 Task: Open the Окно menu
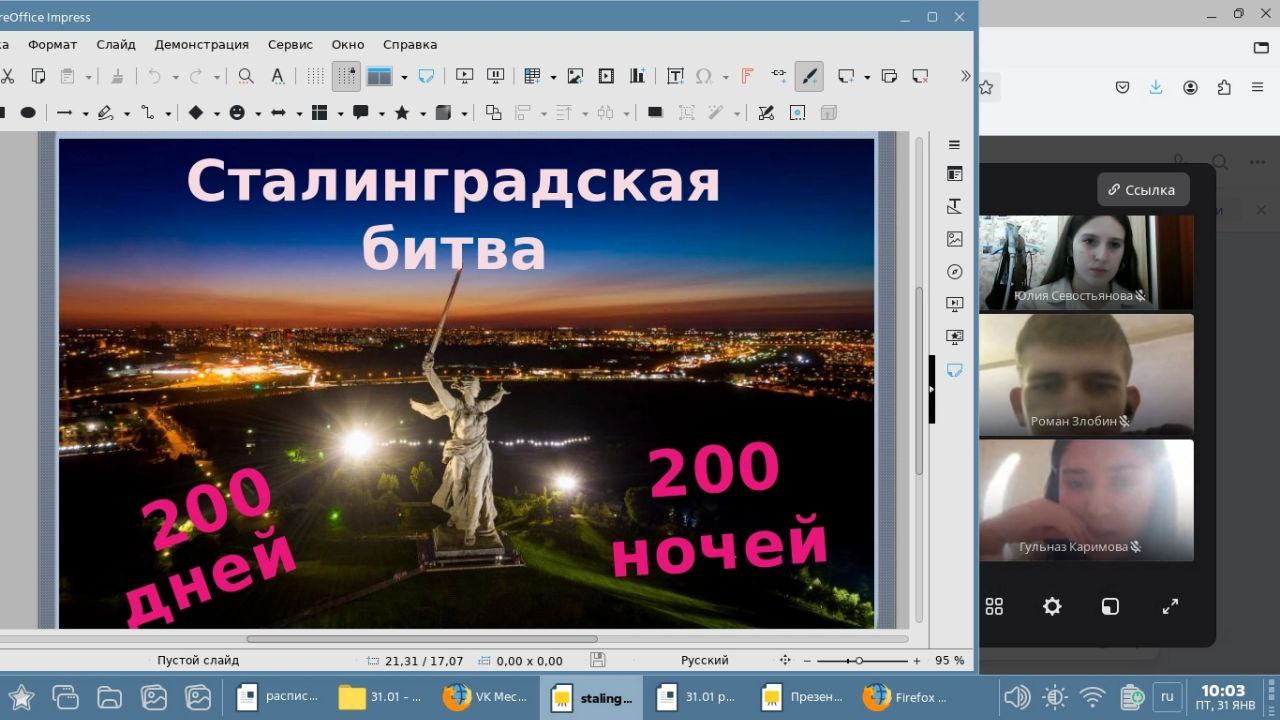pyautogui.click(x=348, y=44)
